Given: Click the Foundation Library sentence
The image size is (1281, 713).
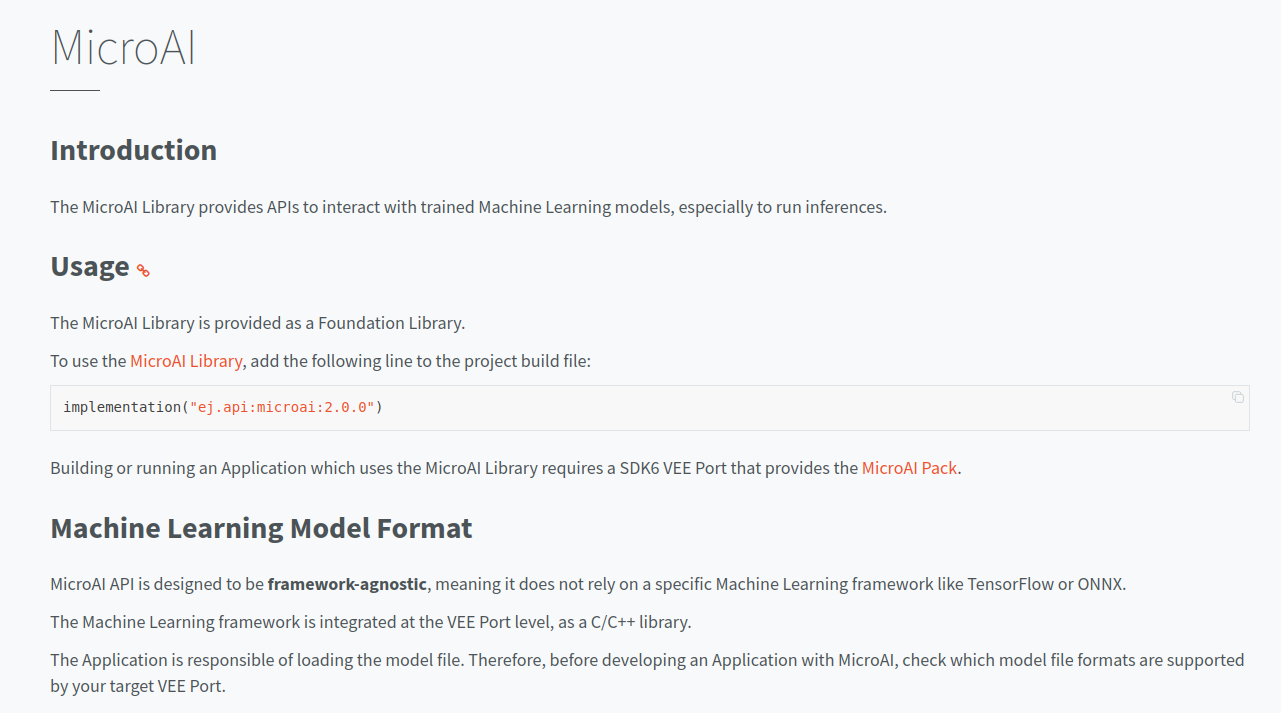Looking at the screenshot, I should tap(258, 323).
